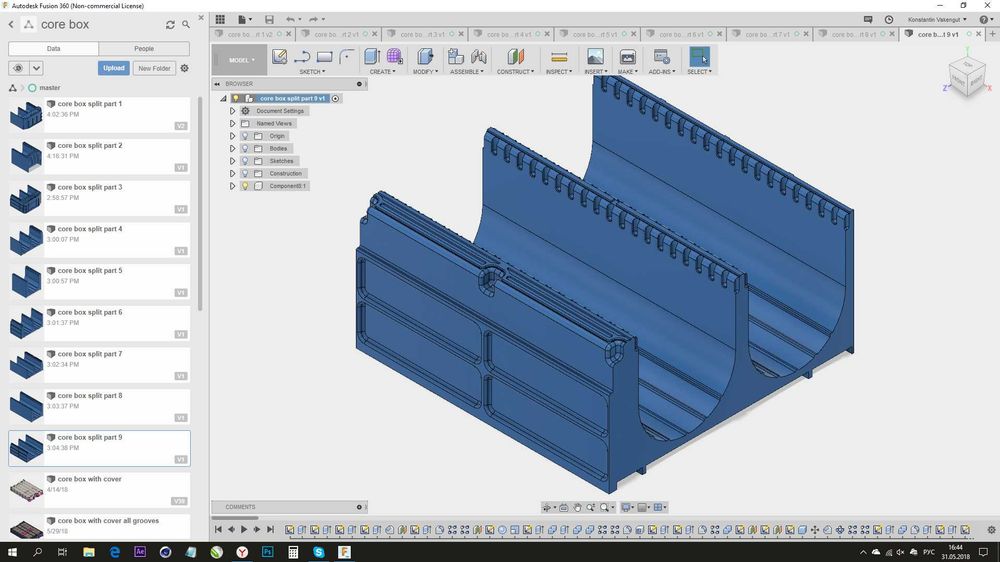The image size is (1000, 562).
Task: Activate the Measure tool
Action: (x=559, y=57)
